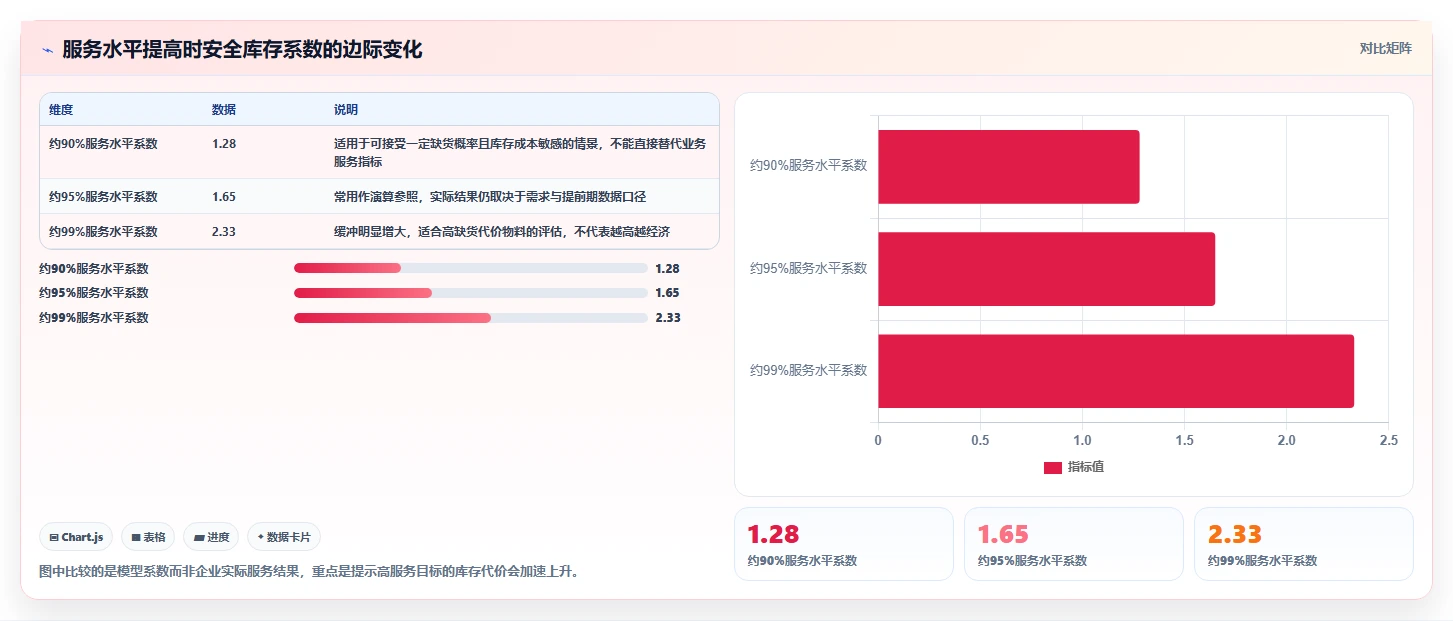
Task: Click progress label 约95%服务水平系数
Action: (x=94, y=293)
